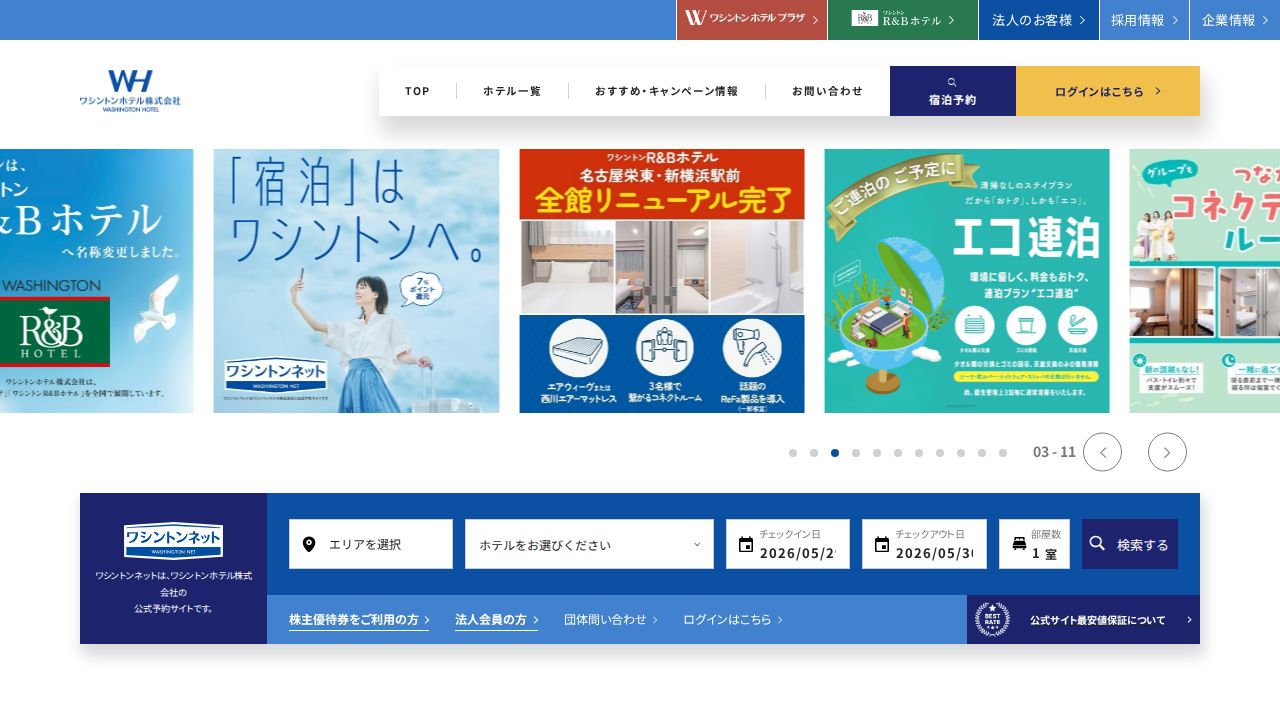Open the チェックイン日 date field
1280x720 pixels.
click(788, 544)
